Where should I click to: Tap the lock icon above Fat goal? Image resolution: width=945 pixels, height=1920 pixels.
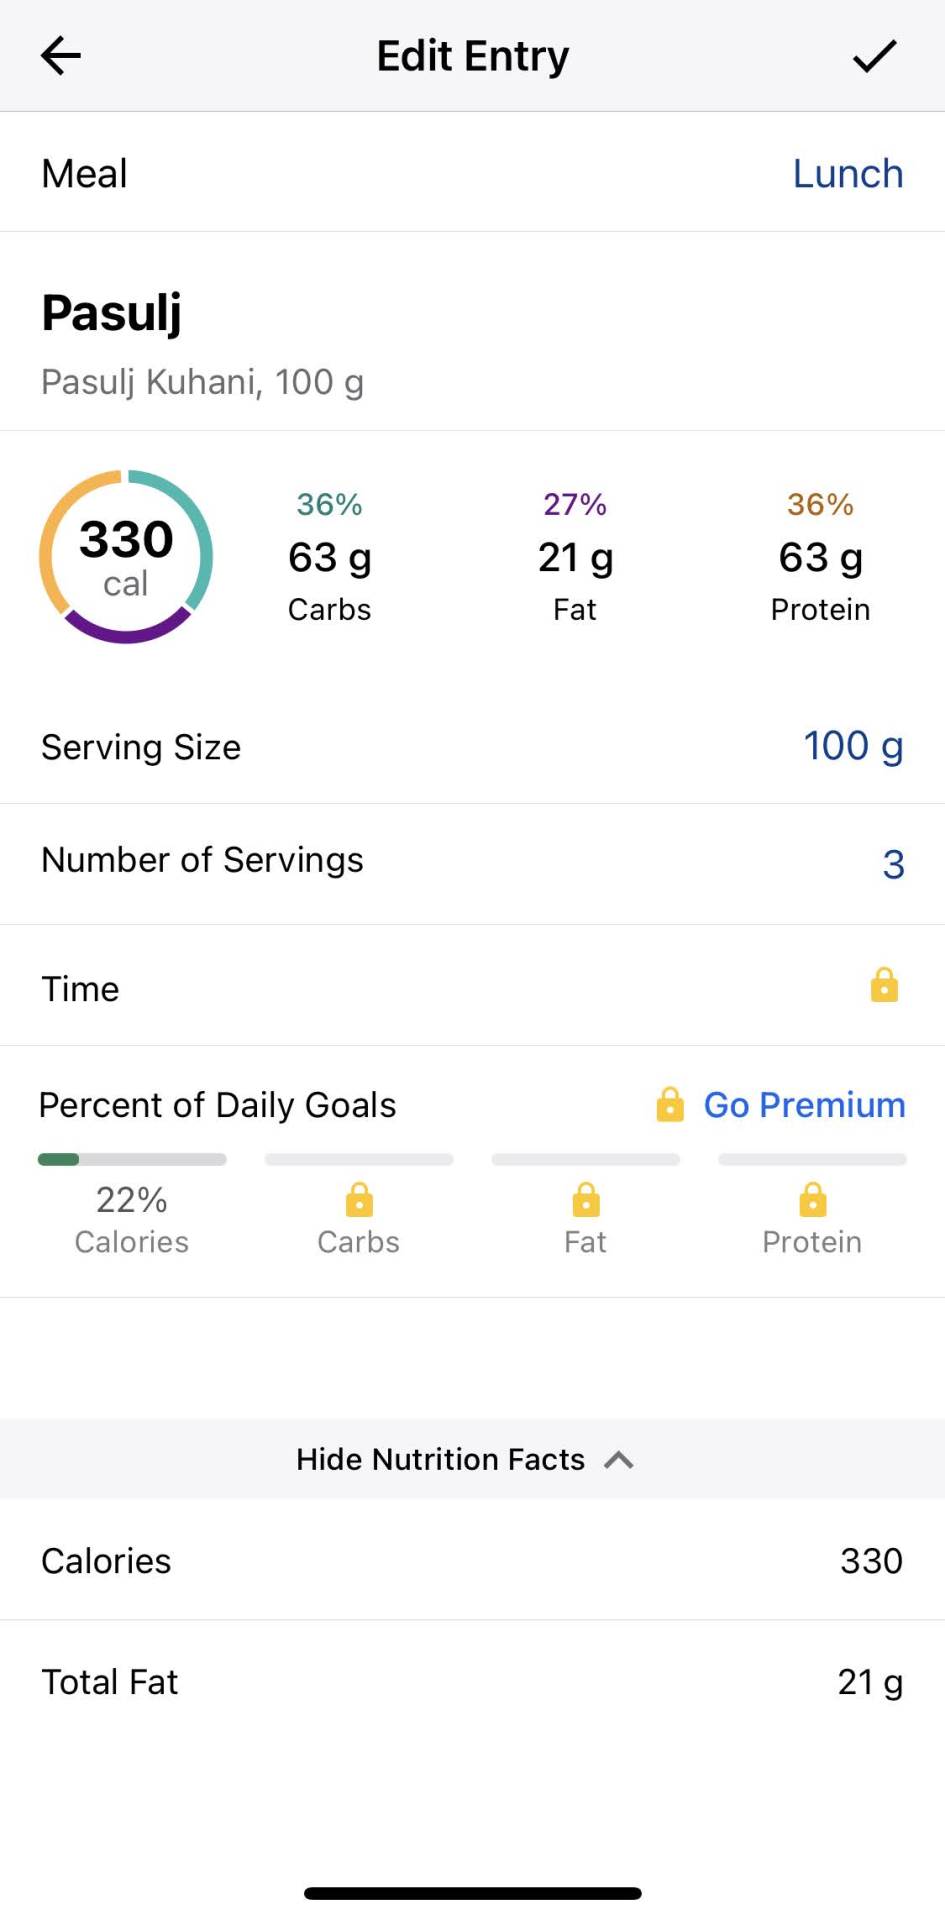586,1199
